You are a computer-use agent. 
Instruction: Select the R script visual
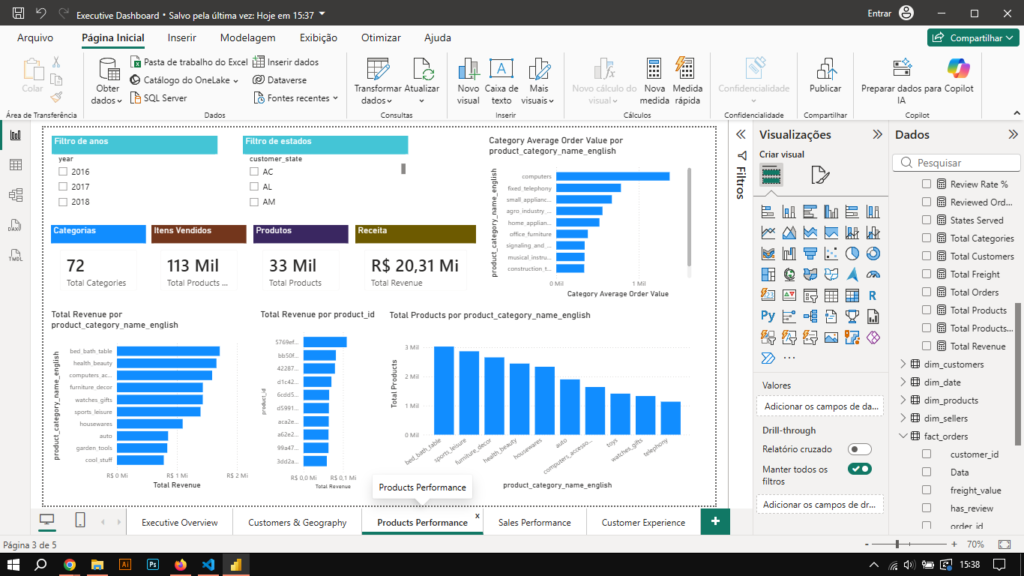coord(873,295)
